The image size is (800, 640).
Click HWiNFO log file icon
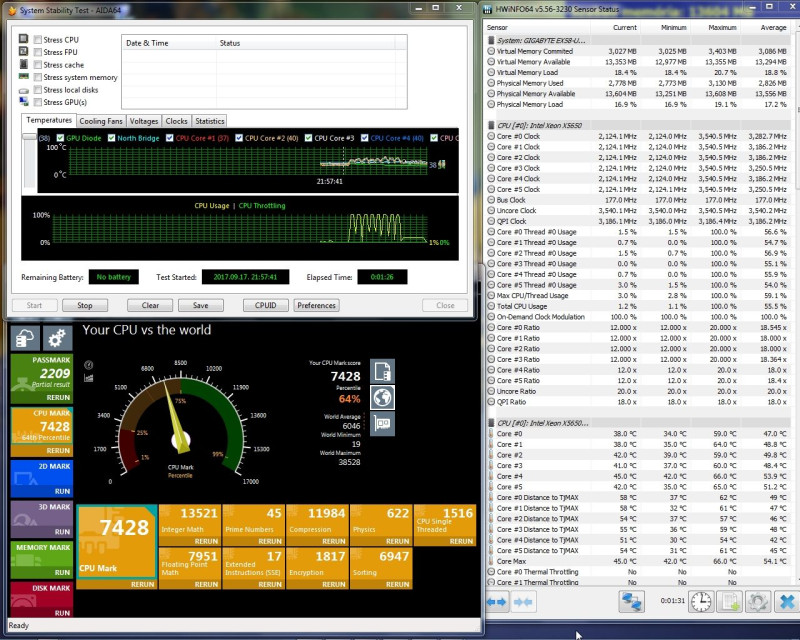point(729,602)
